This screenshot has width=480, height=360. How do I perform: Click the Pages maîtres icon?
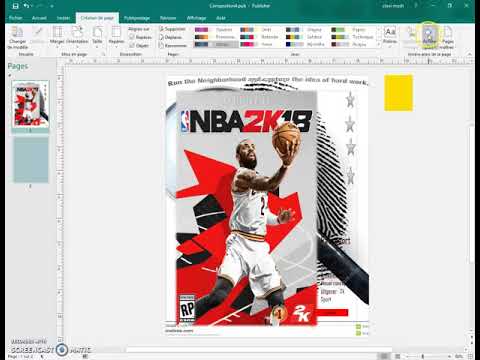tap(448, 37)
